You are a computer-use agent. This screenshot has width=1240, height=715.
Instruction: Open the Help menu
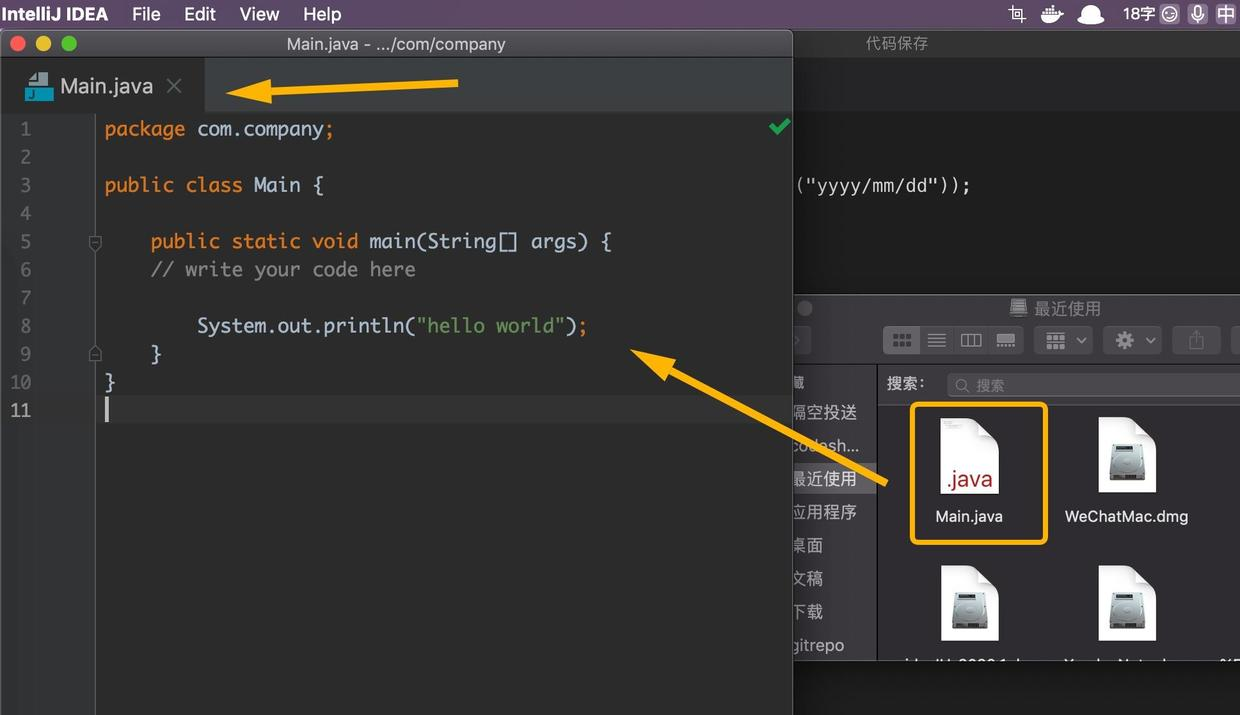pos(322,14)
